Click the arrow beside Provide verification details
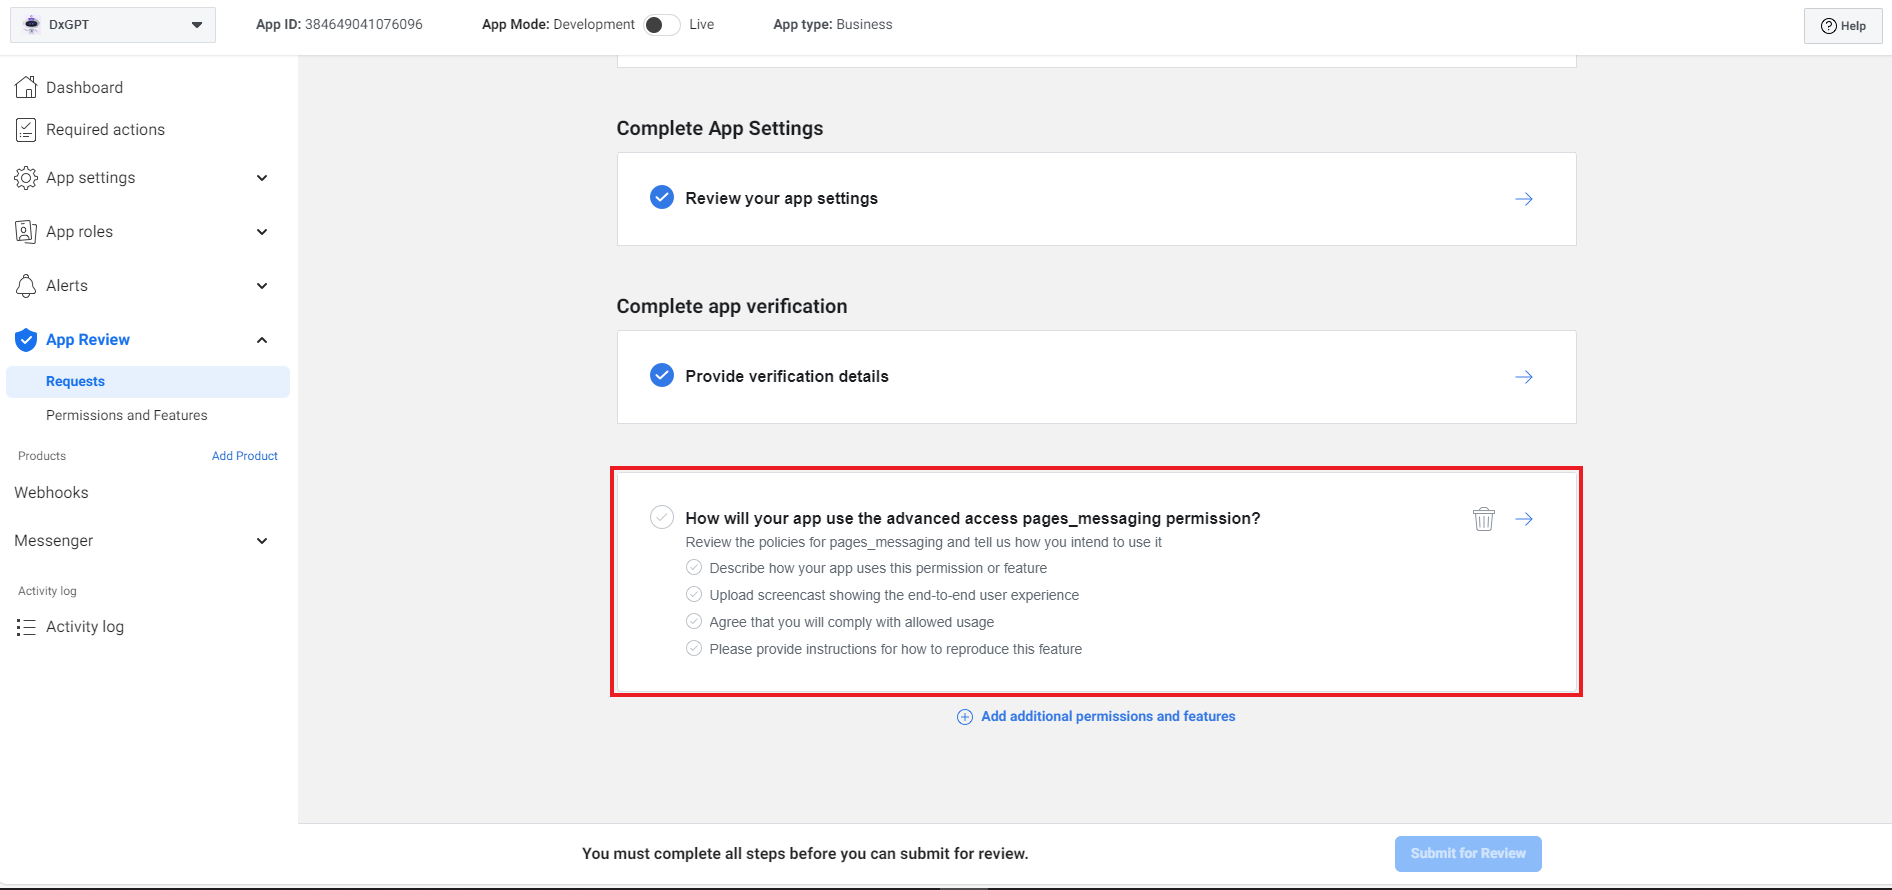The width and height of the screenshot is (1892, 890). point(1523,377)
